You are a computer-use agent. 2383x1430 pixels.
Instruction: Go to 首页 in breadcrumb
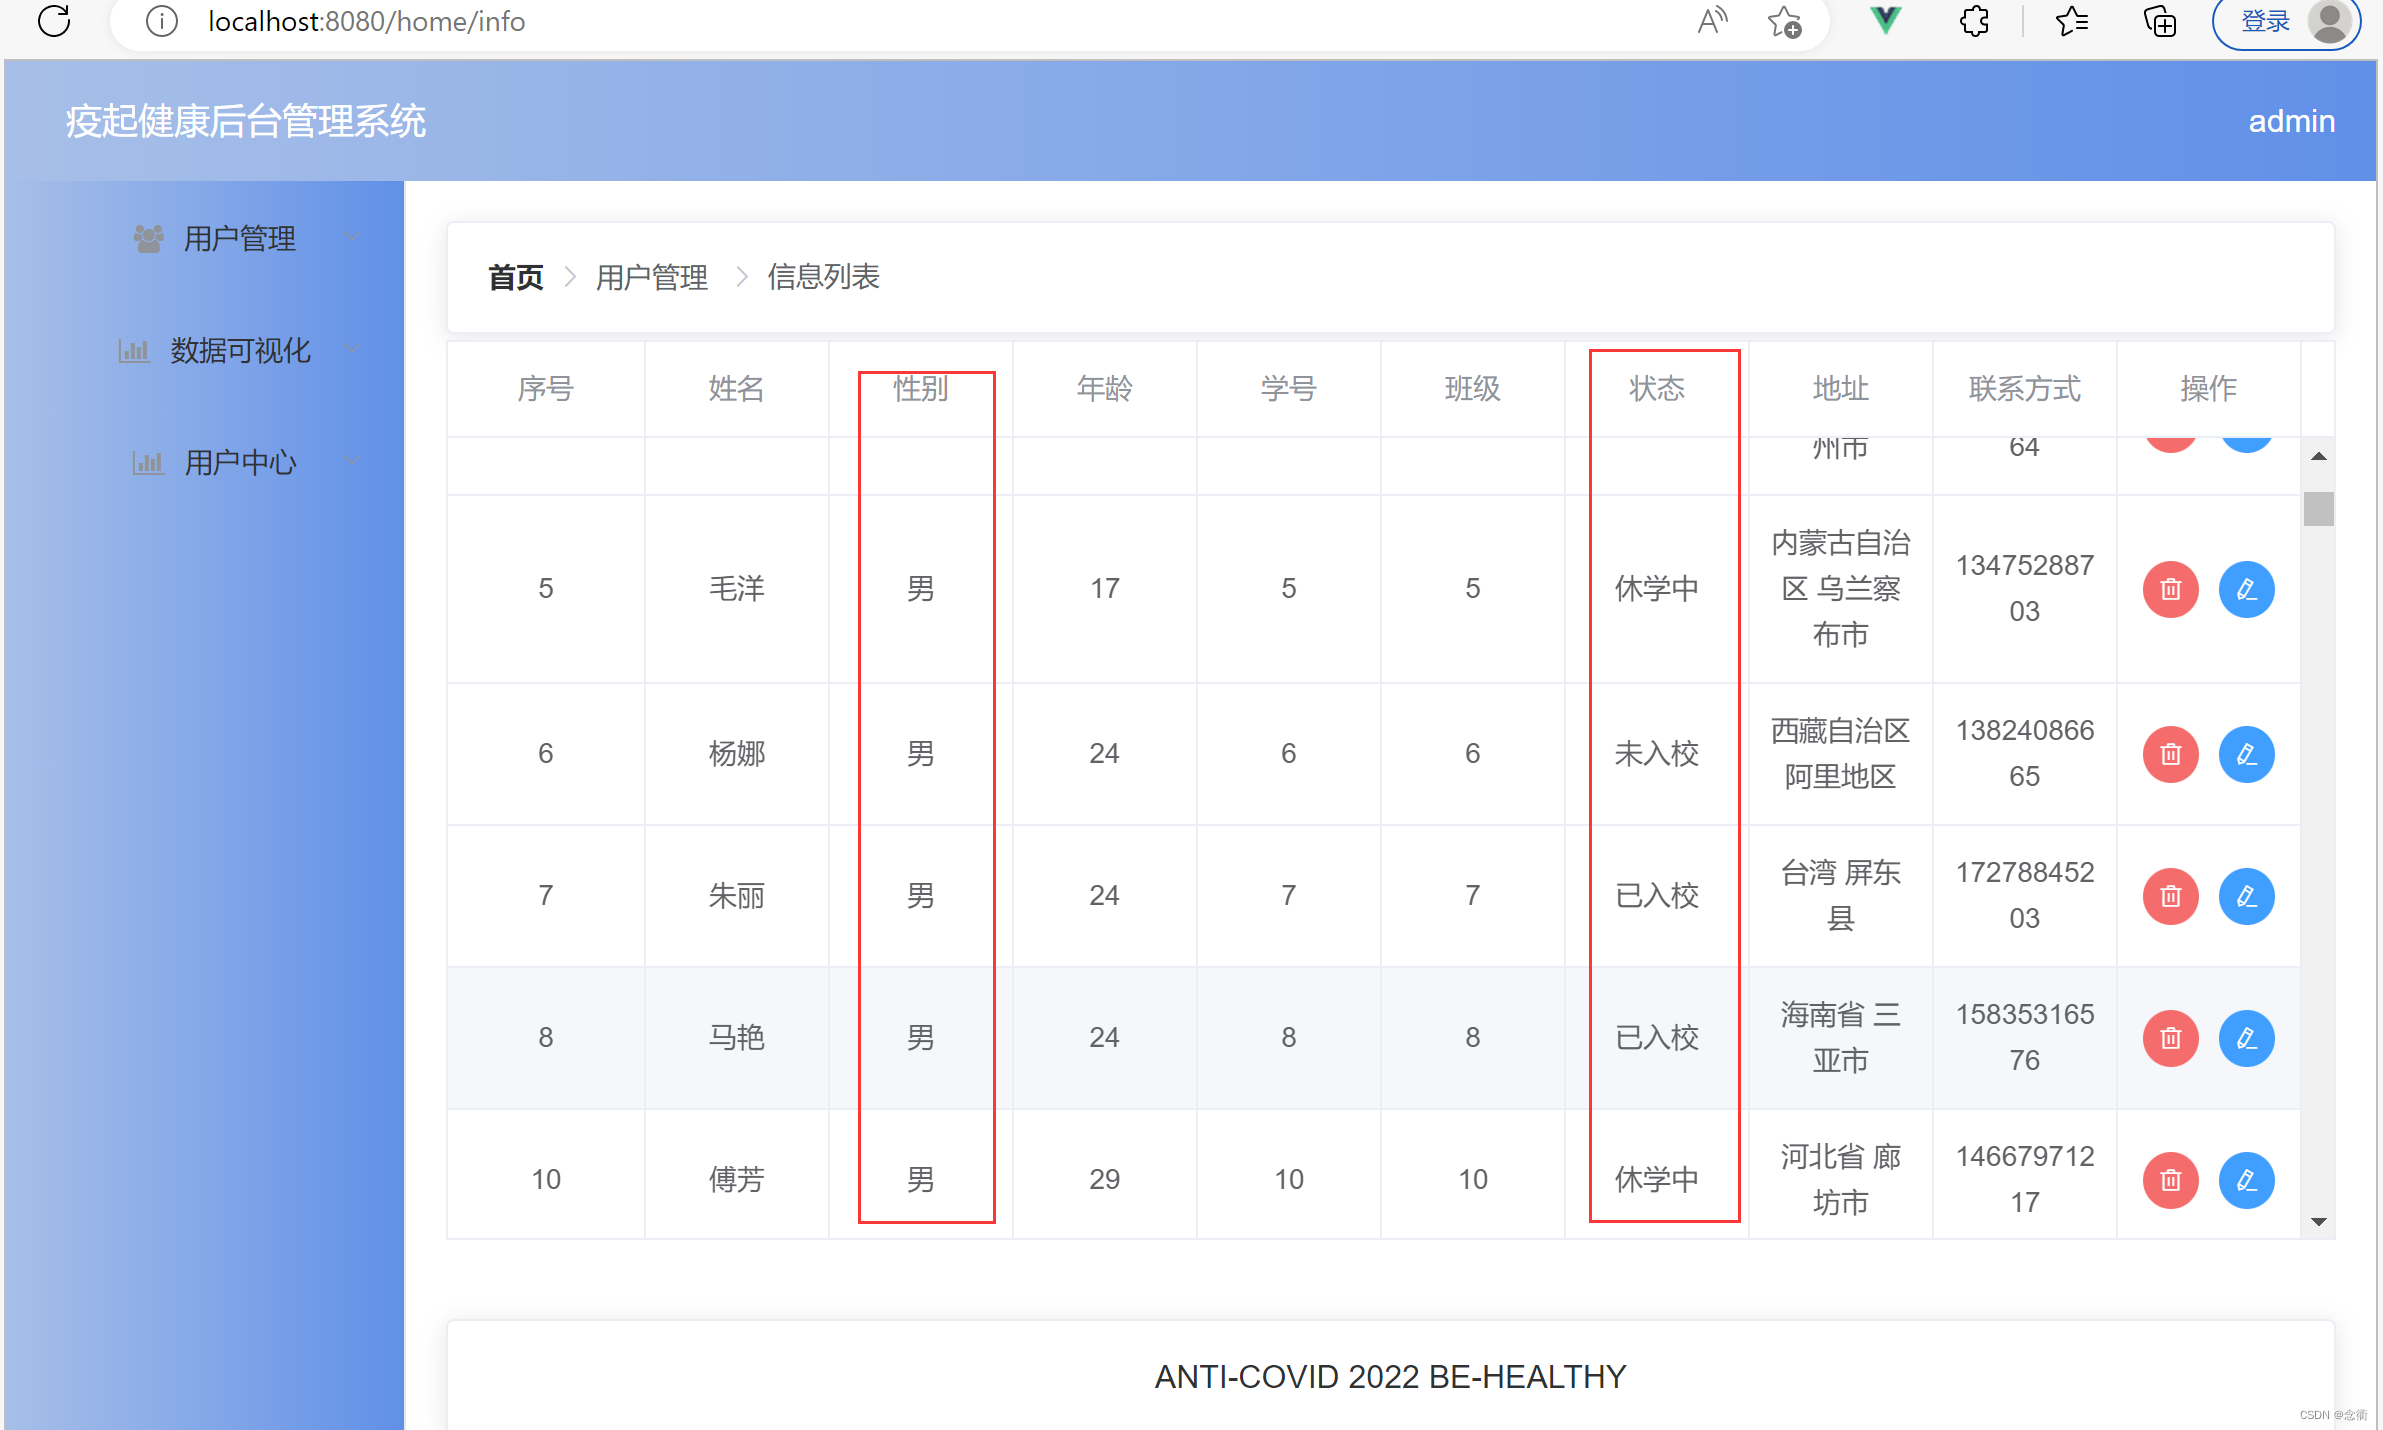coord(515,277)
